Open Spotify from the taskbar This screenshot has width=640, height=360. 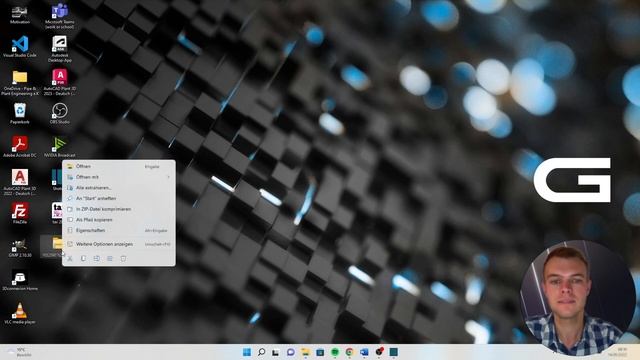pyautogui.click(x=335, y=352)
